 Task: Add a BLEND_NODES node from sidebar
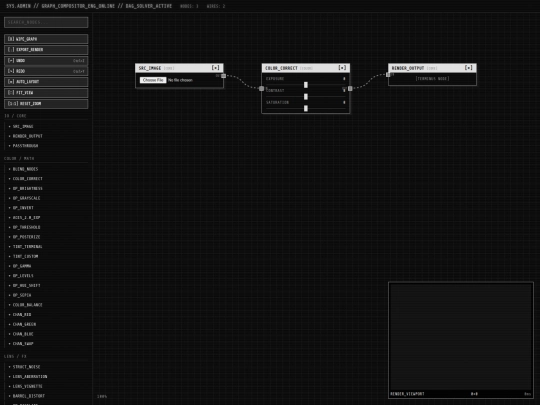point(46,169)
